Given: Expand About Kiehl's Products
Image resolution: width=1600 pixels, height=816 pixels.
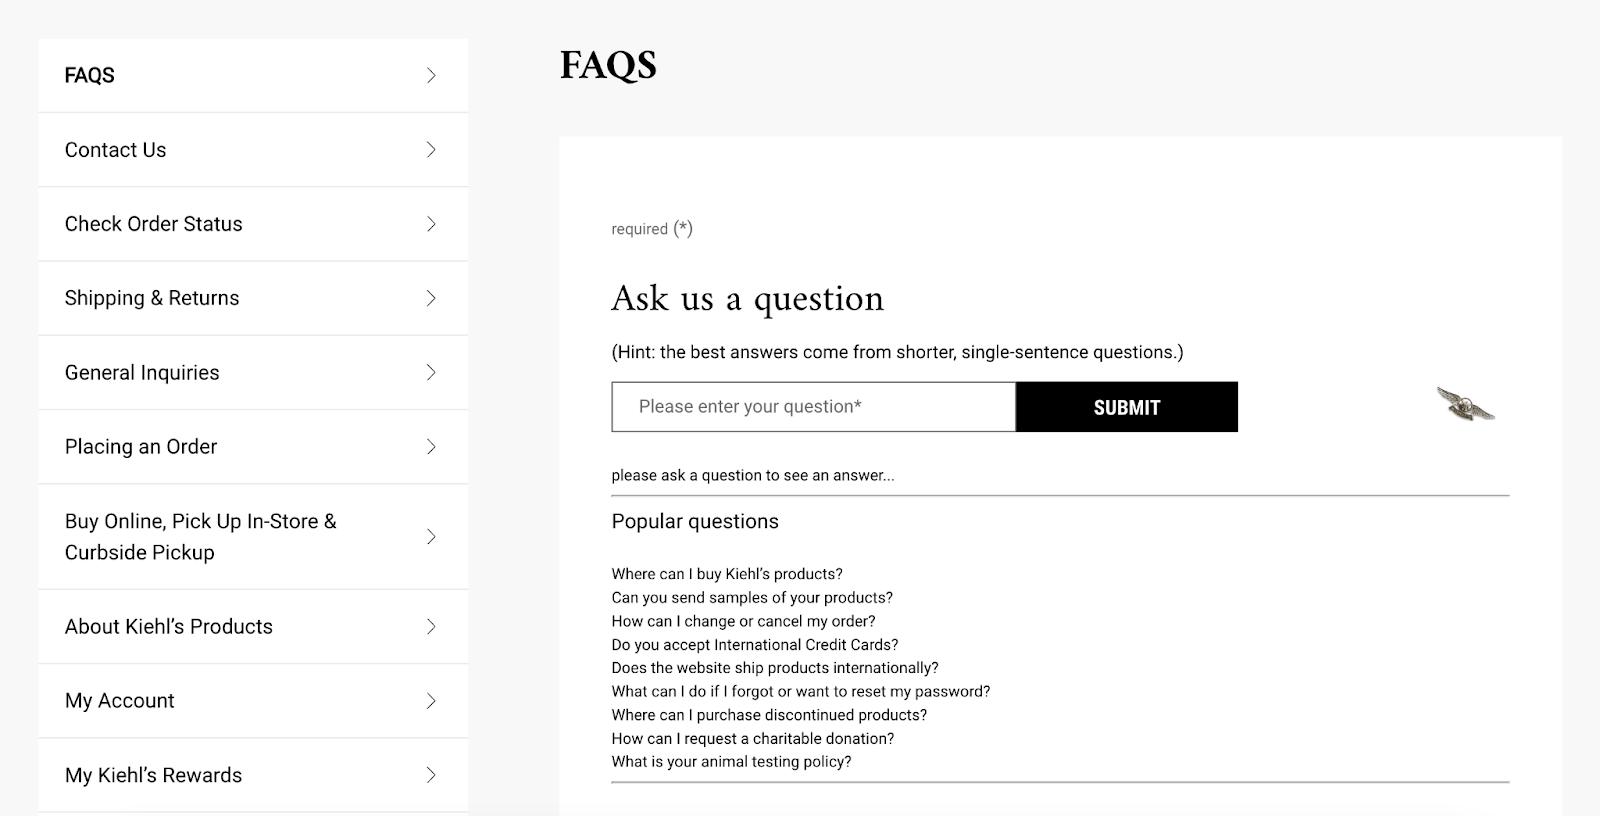Looking at the screenshot, I should coord(432,626).
